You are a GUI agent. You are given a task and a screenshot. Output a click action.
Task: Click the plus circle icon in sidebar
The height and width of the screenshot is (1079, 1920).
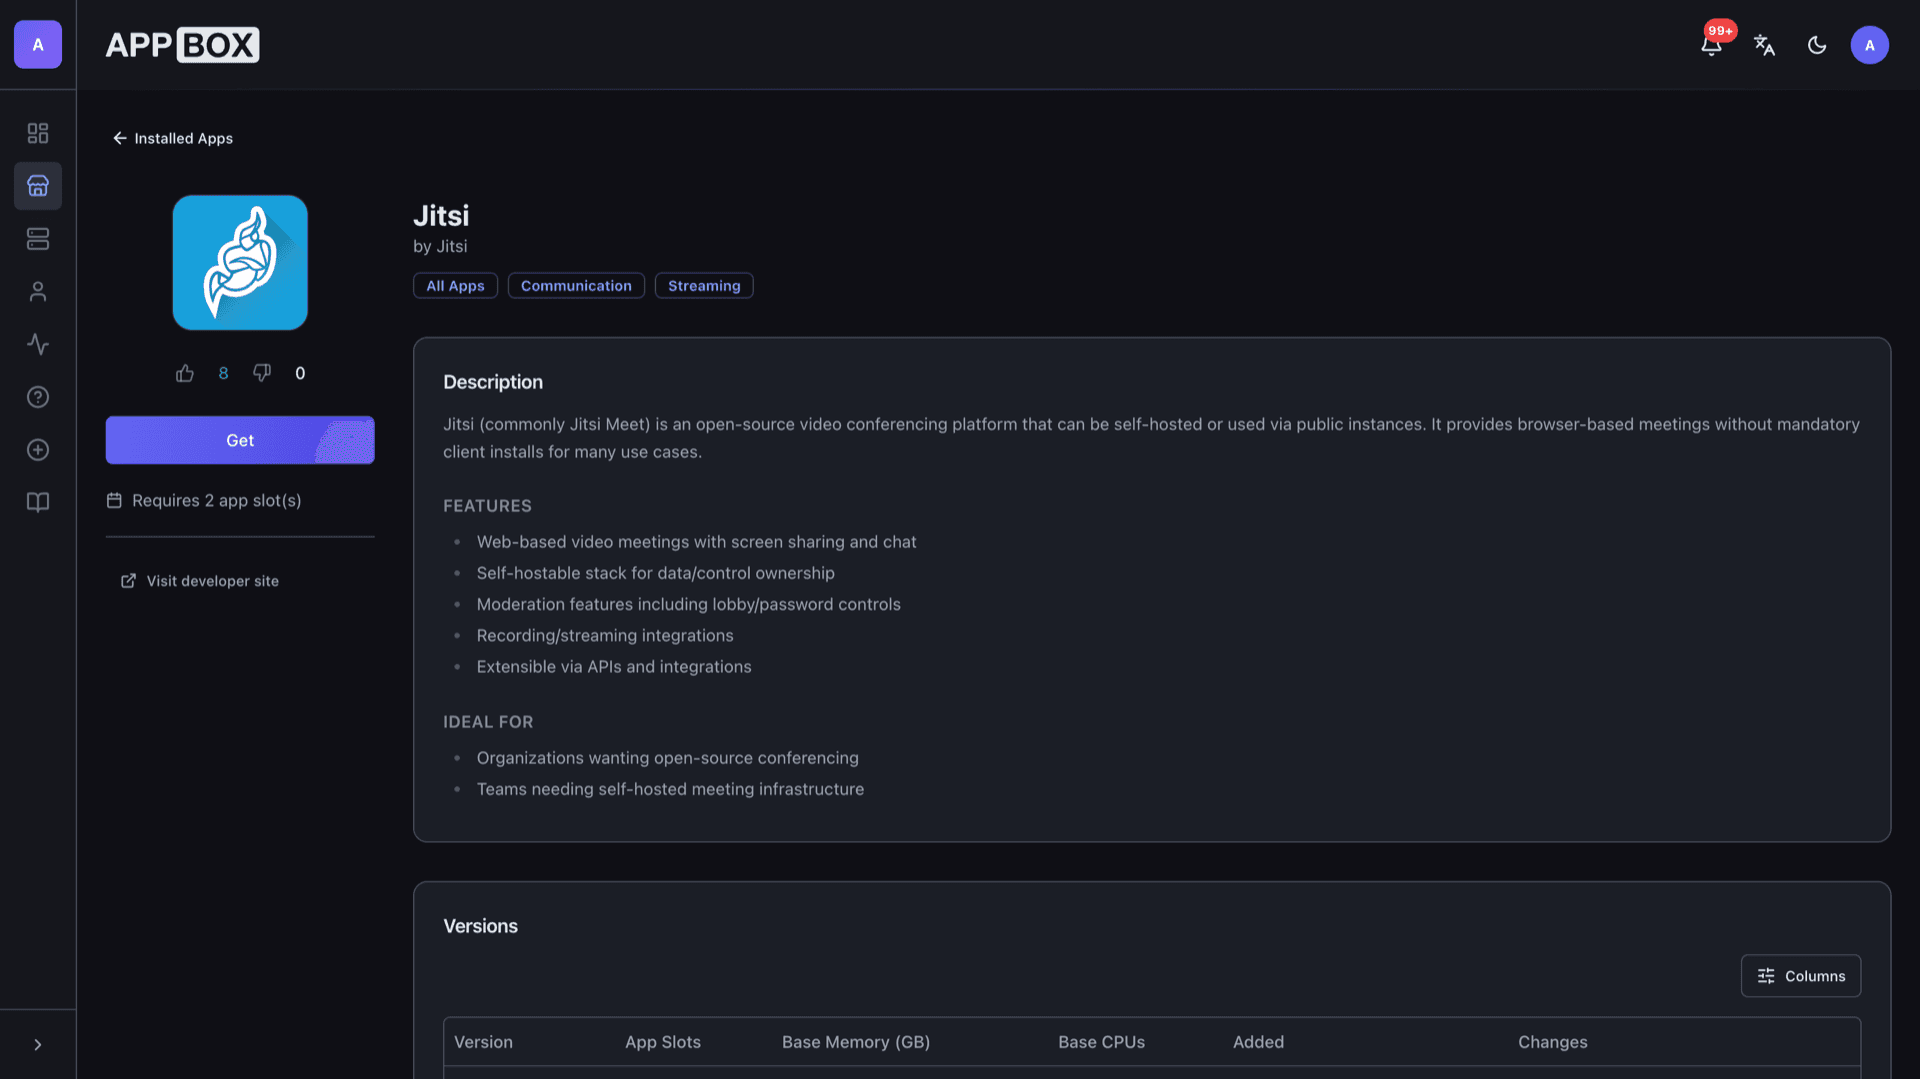[38, 450]
